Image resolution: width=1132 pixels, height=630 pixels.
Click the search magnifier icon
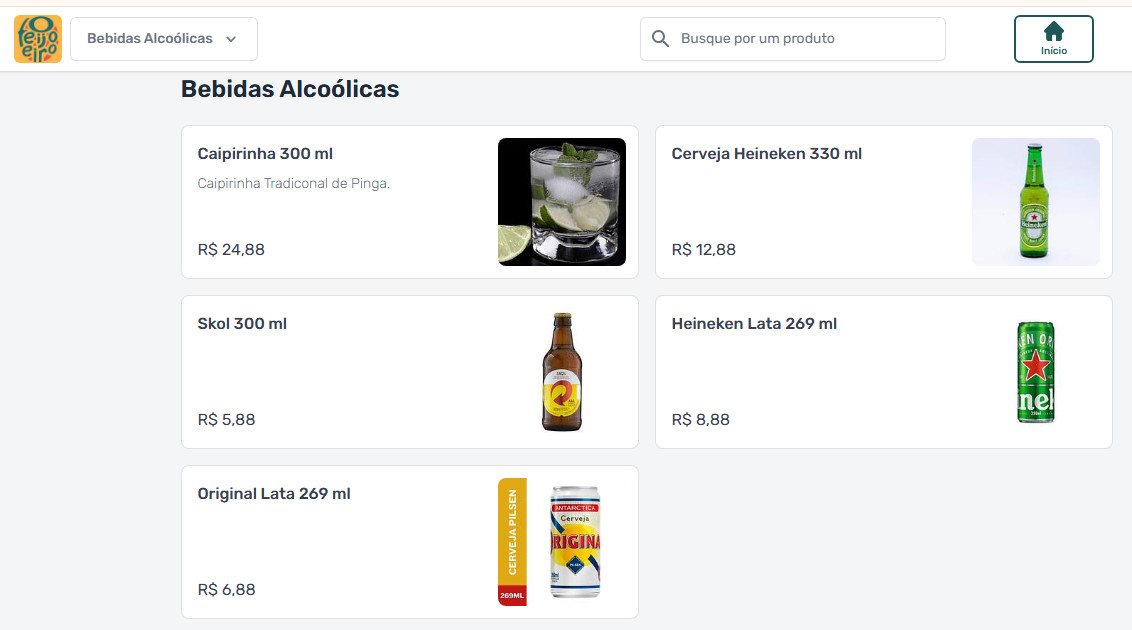pyautogui.click(x=660, y=39)
